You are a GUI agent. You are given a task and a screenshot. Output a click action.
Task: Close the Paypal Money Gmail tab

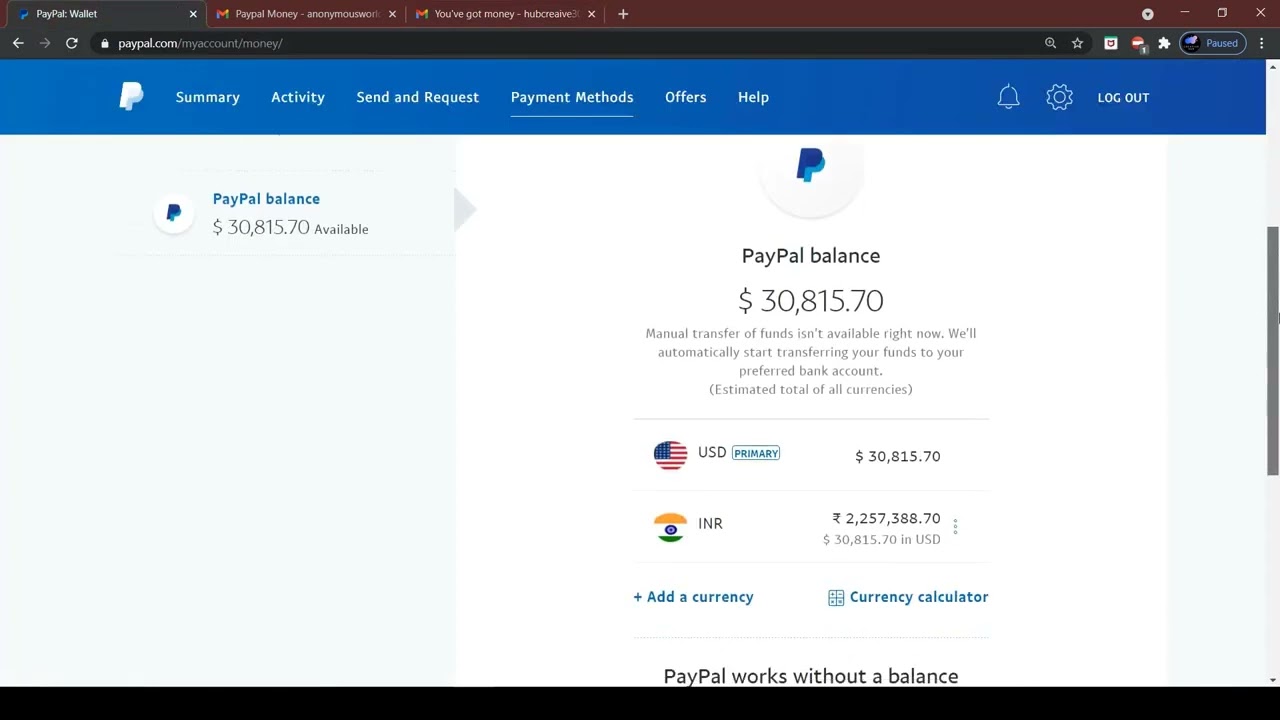click(392, 14)
